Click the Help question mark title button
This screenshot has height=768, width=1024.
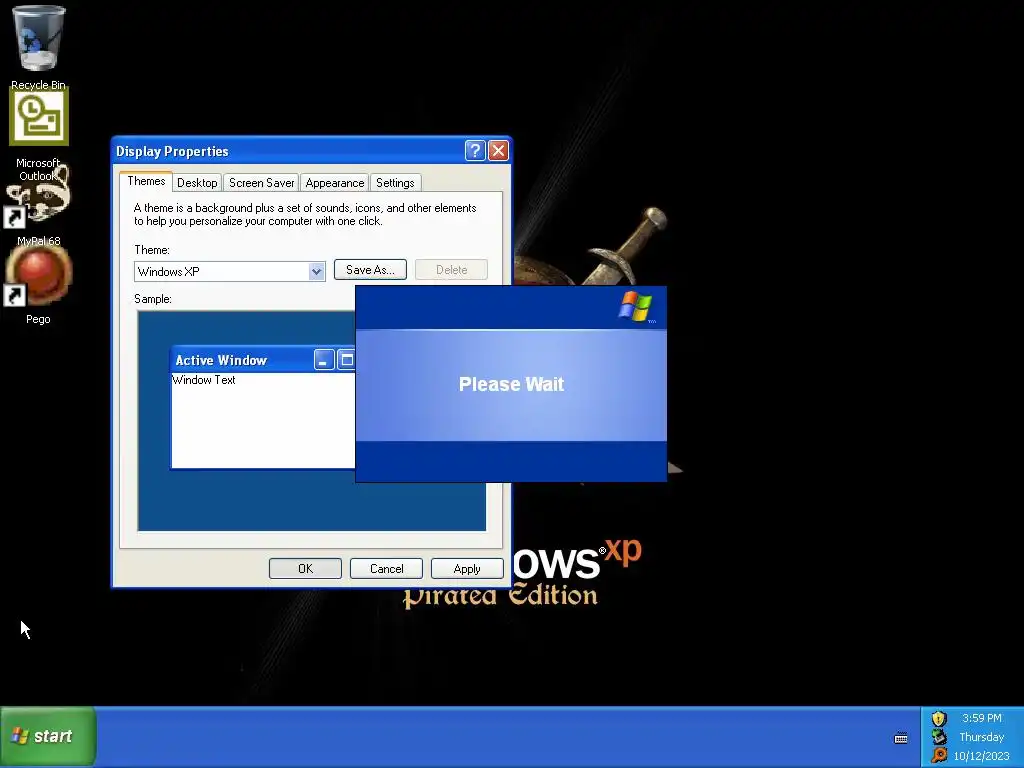(475, 151)
